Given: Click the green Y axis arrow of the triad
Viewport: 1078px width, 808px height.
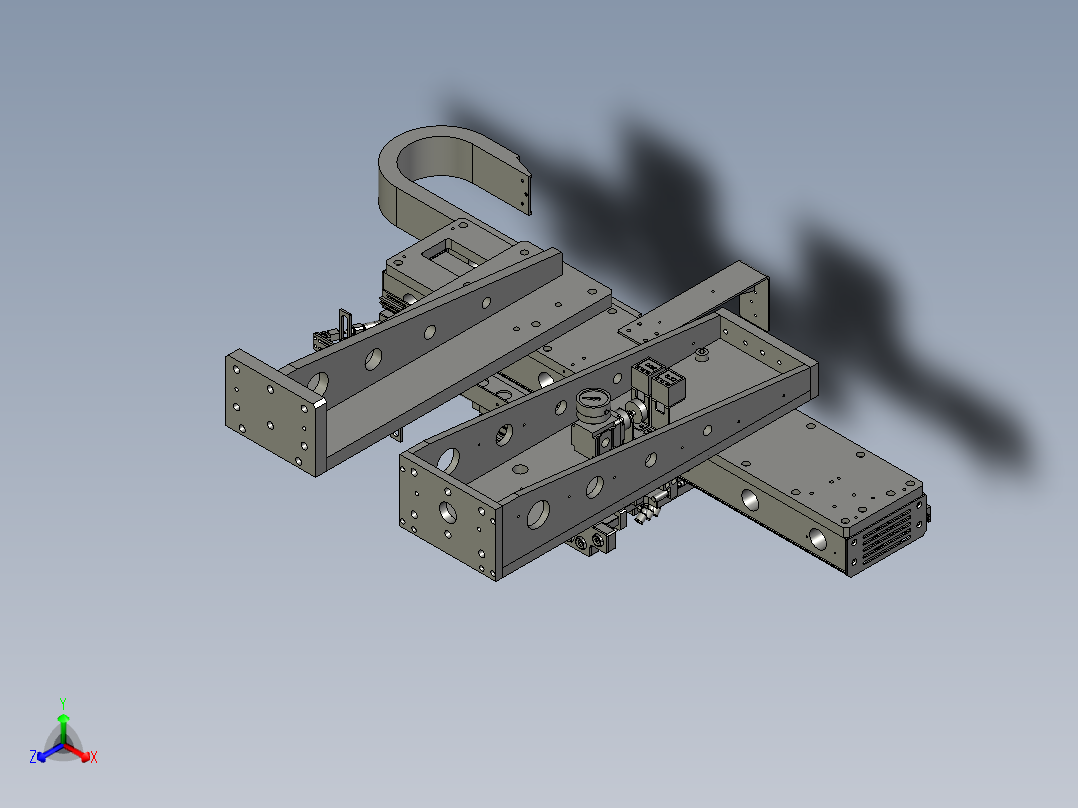Looking at the screenshot, I should (63, 727).
